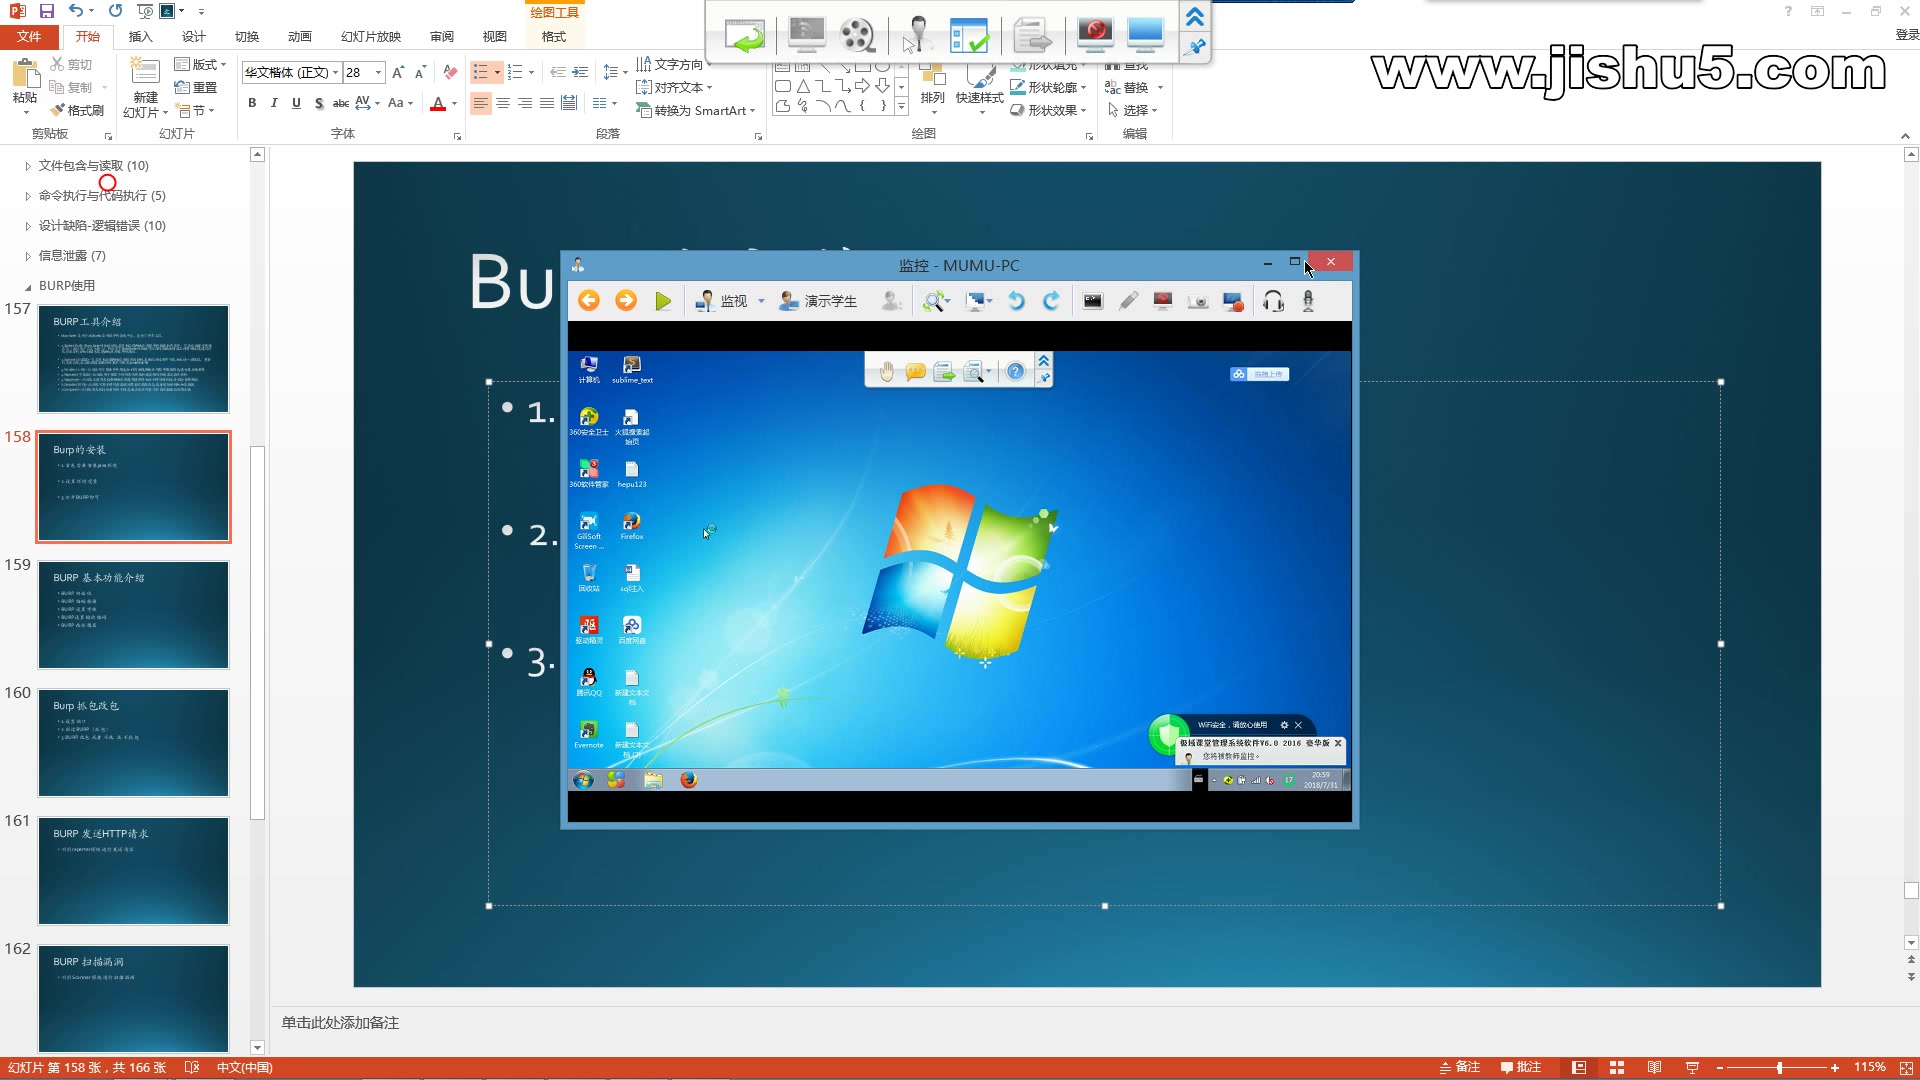Toggle right text alignment
The image size is (1920, 1080).
(x=525, y=103)
